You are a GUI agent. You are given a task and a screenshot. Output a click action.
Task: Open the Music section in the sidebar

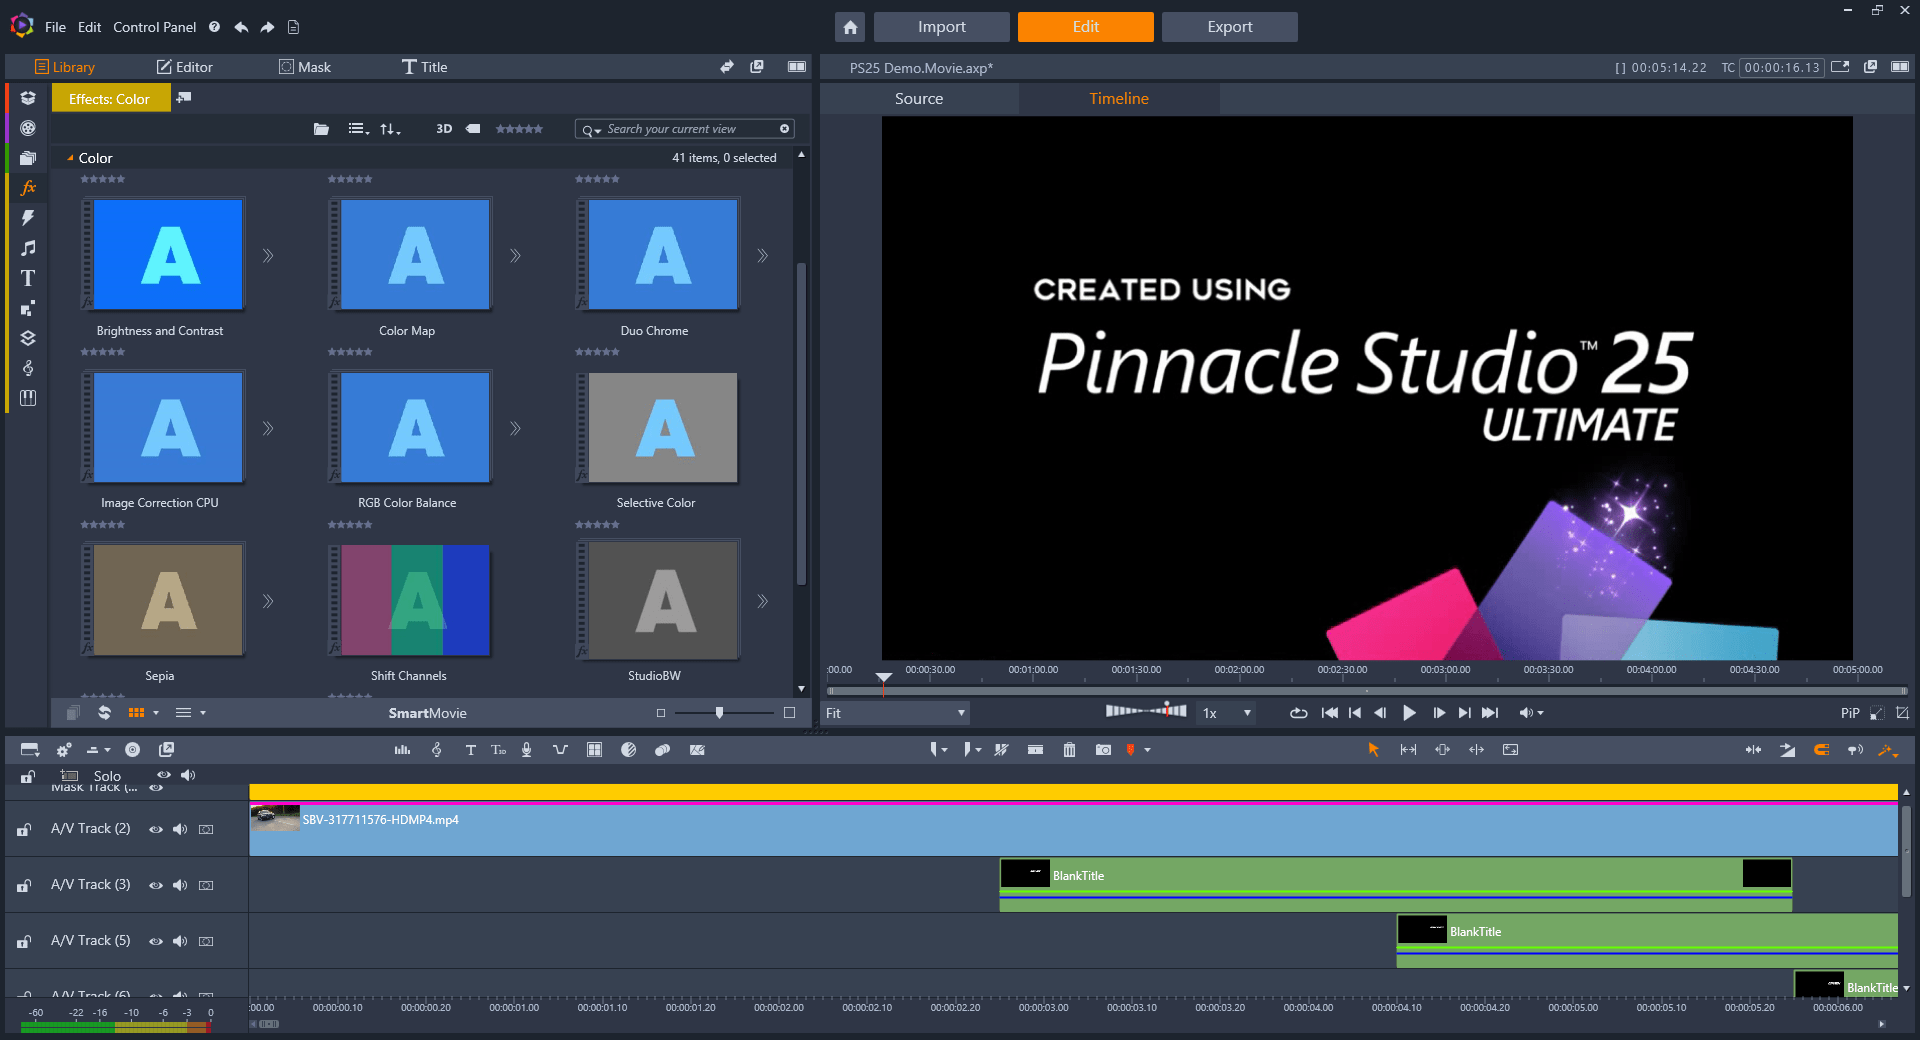(28, 248)
